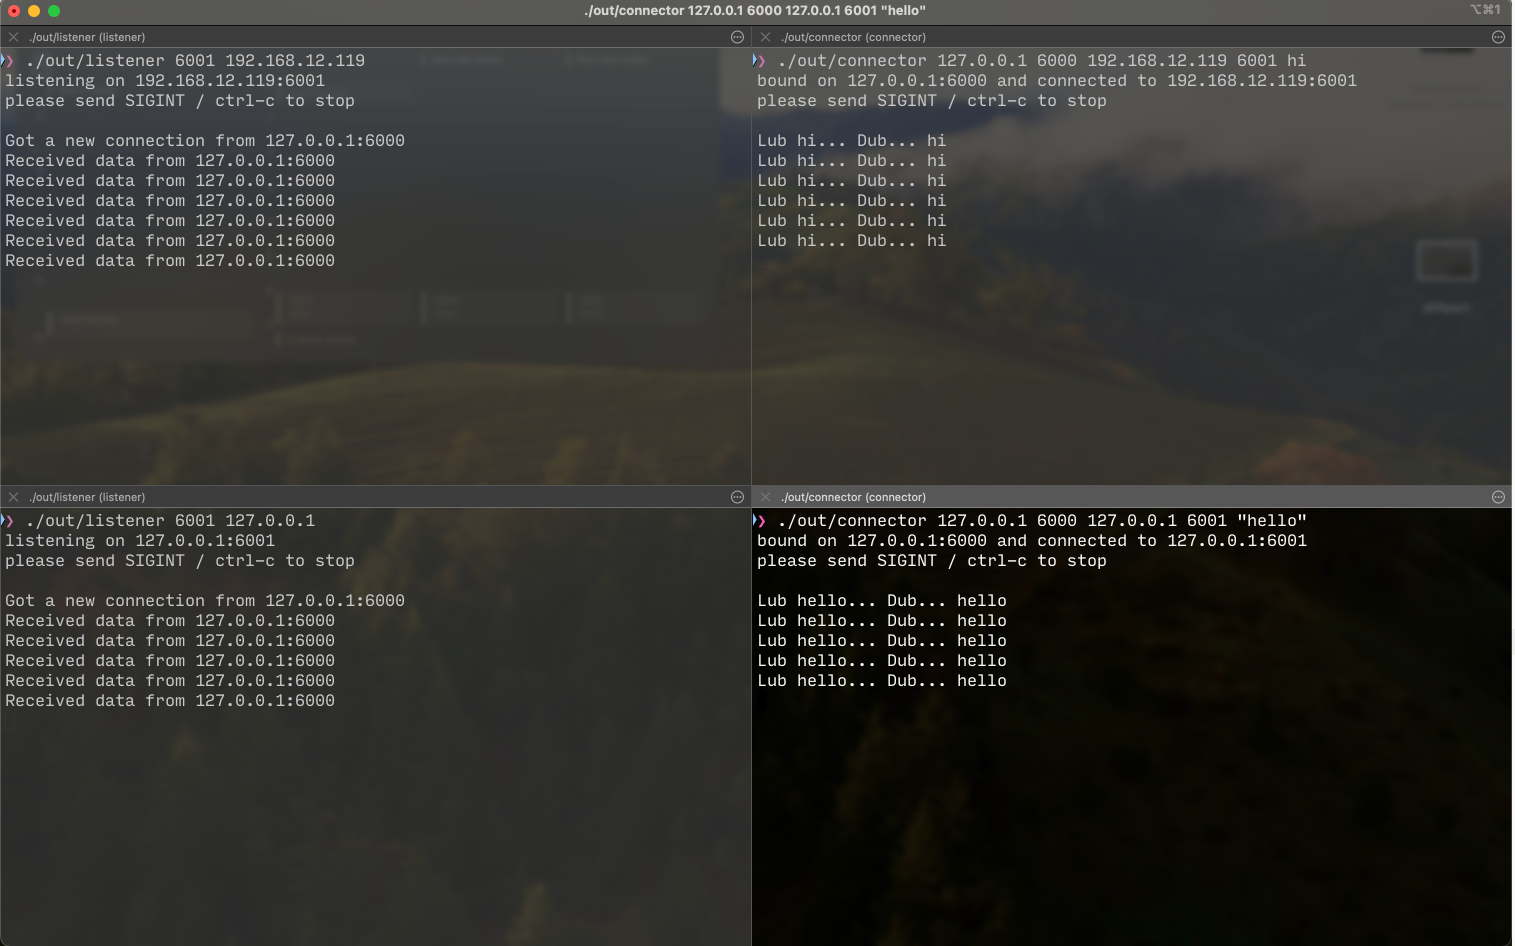The height and width of the screenshot is (946, 1515).
Task: Click "Got a new connection" line in the 127.0.0.1 listener pane
Action: (205, 601)
